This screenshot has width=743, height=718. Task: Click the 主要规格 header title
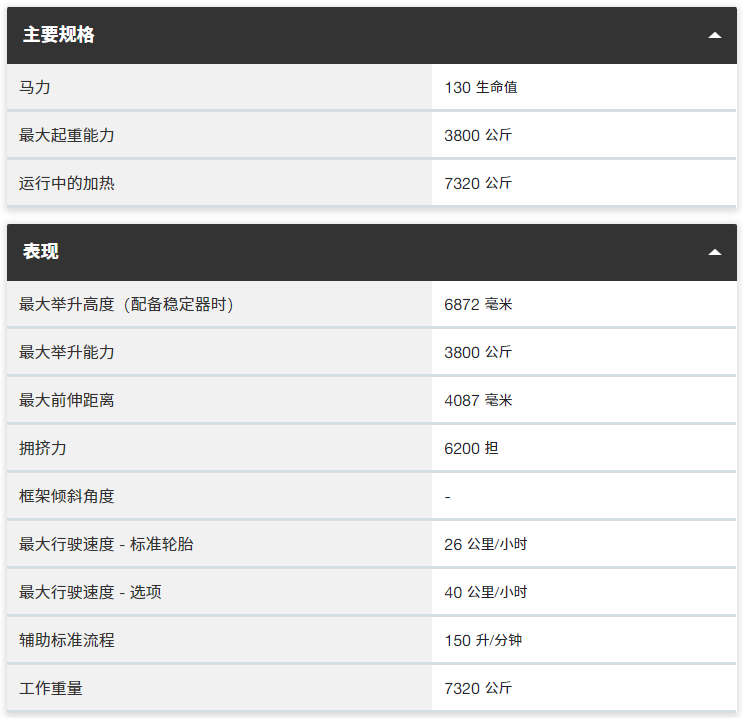(x=59, y=35)
